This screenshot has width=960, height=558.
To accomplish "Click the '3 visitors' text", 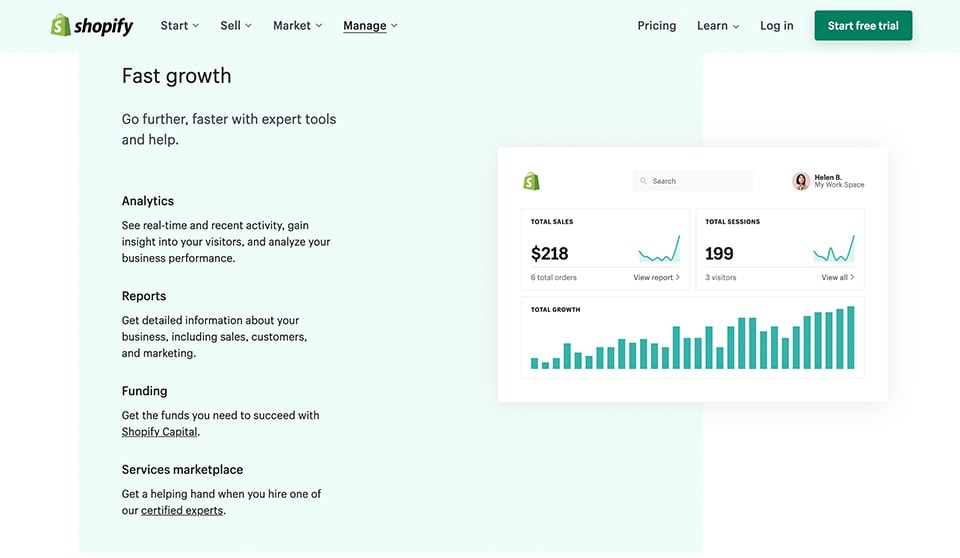I will 721,277.
